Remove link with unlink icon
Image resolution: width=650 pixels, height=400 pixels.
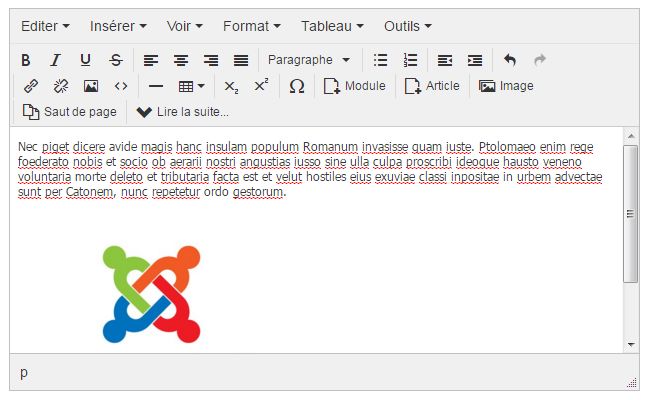61,86
